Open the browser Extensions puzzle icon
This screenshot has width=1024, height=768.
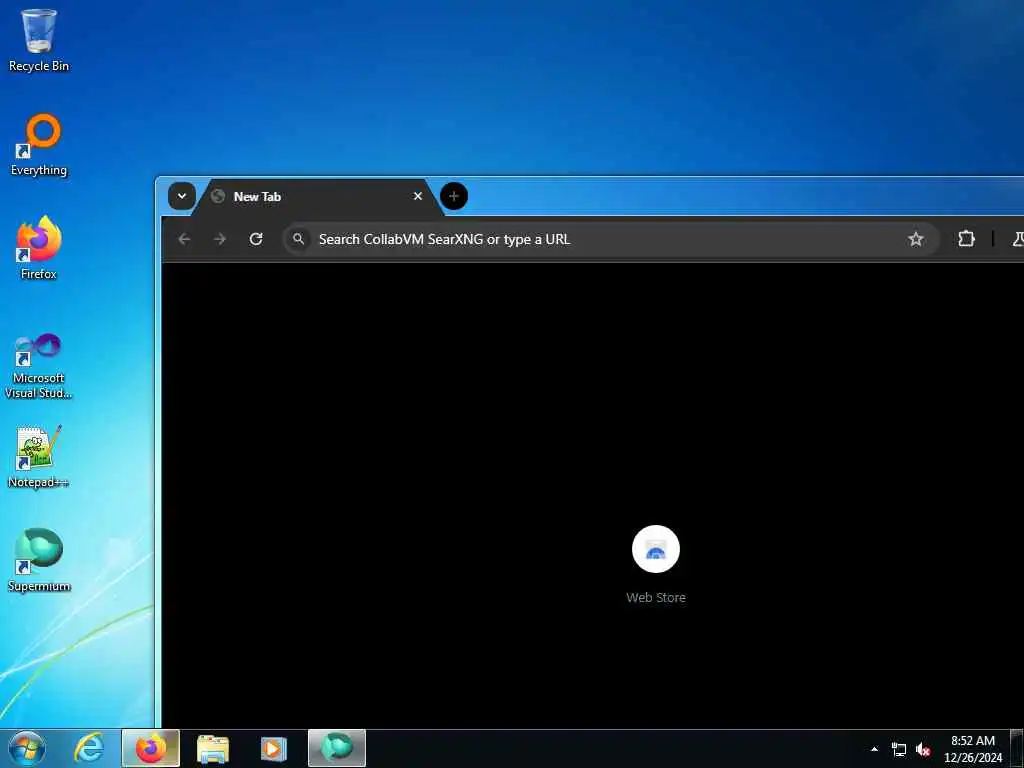tap(967, 239)
